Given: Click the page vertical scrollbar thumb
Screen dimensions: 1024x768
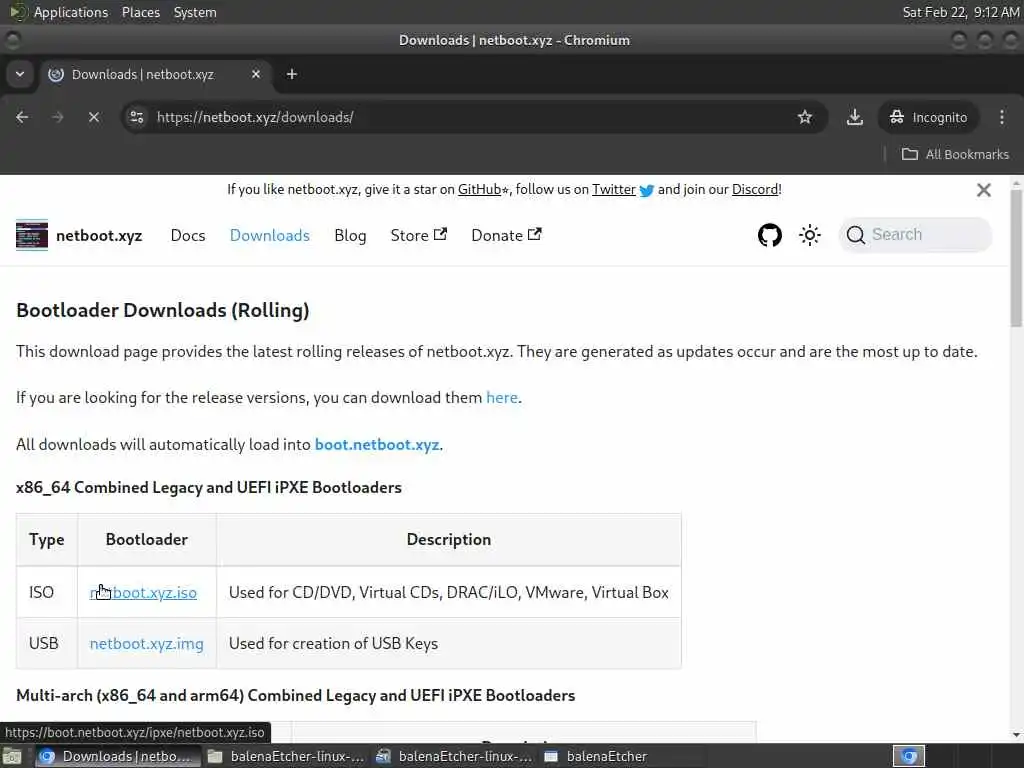Looking at the screenshot, I should tap(1016, 258).
